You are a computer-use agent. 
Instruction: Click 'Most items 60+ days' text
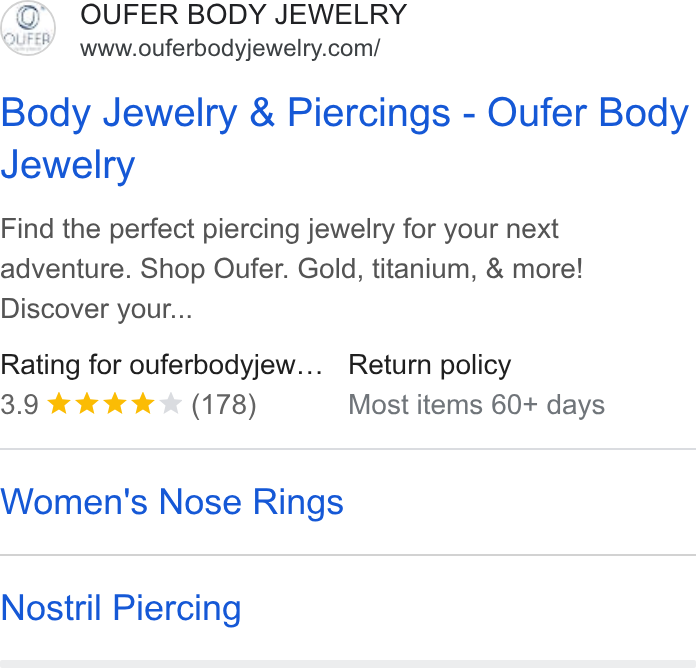pyautogui.click(x=477, y=405)
